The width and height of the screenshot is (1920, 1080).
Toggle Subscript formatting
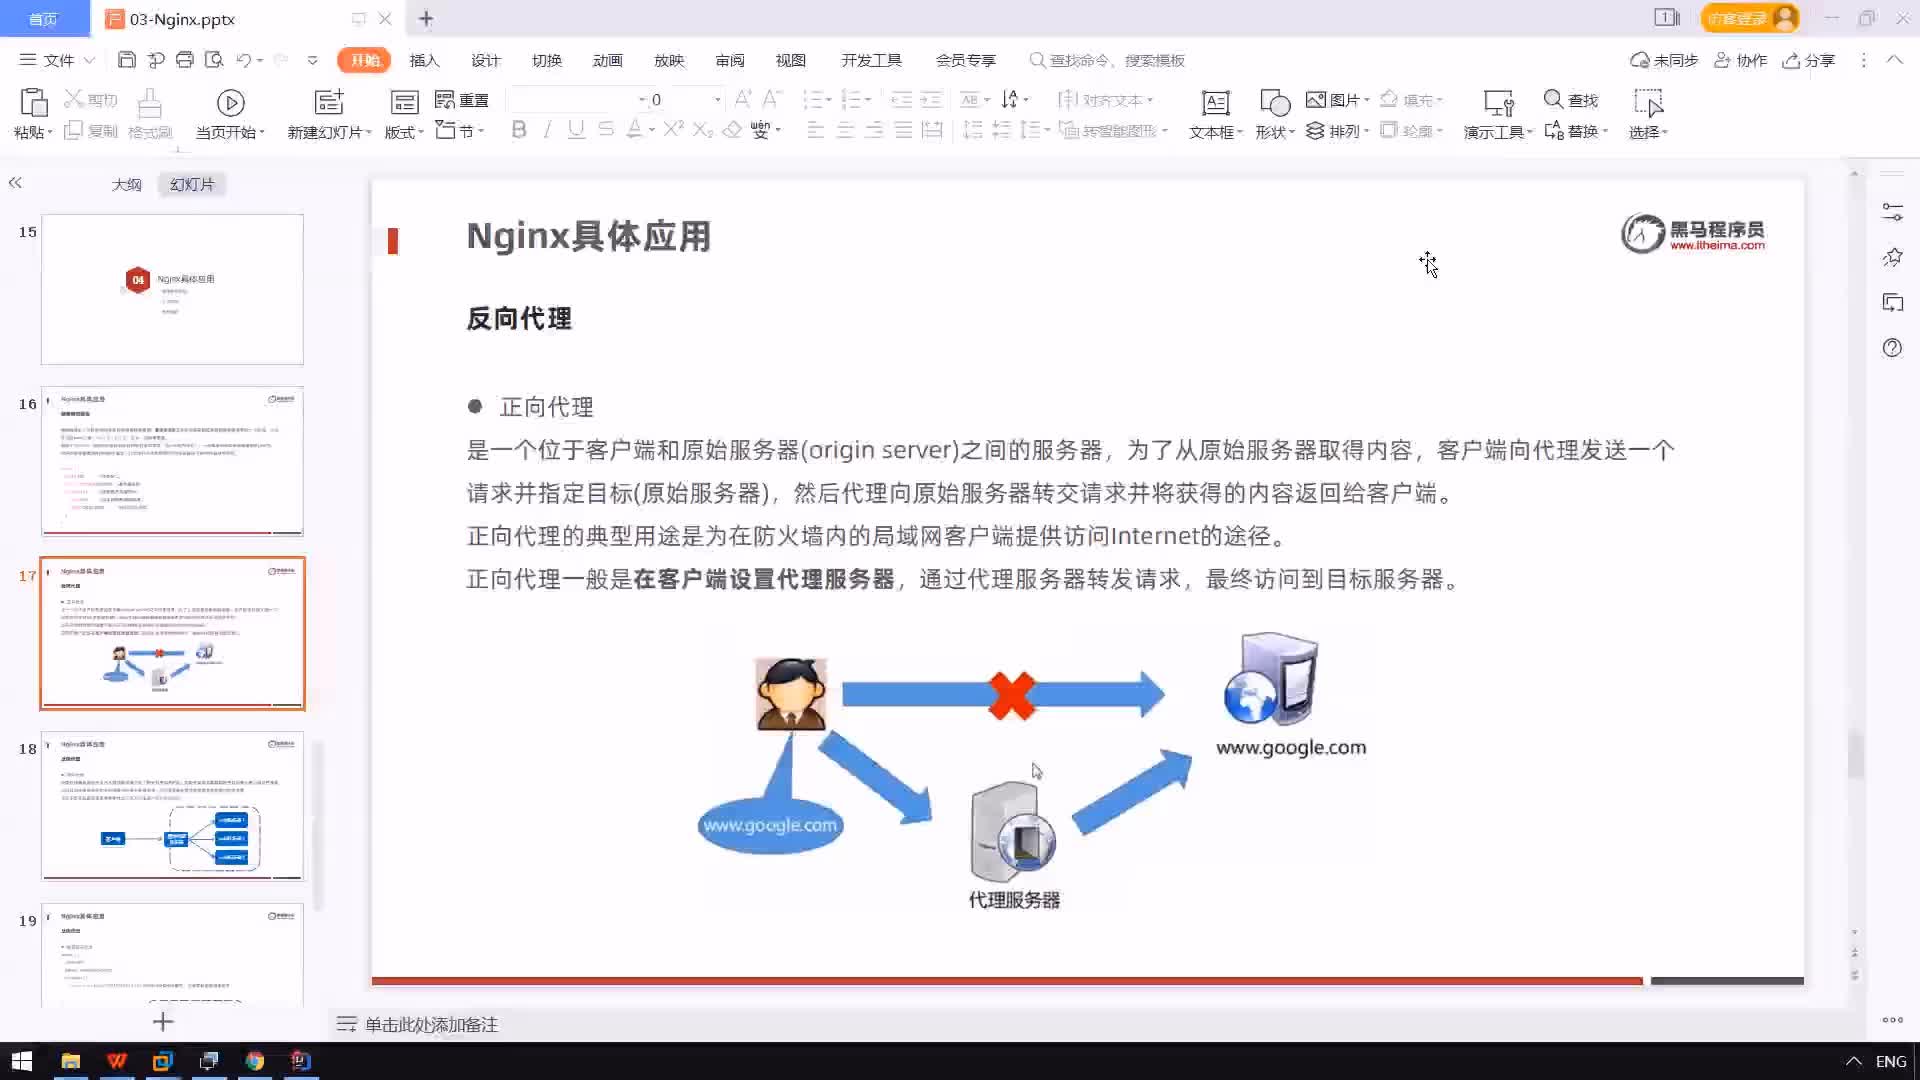tap(702, 130)
